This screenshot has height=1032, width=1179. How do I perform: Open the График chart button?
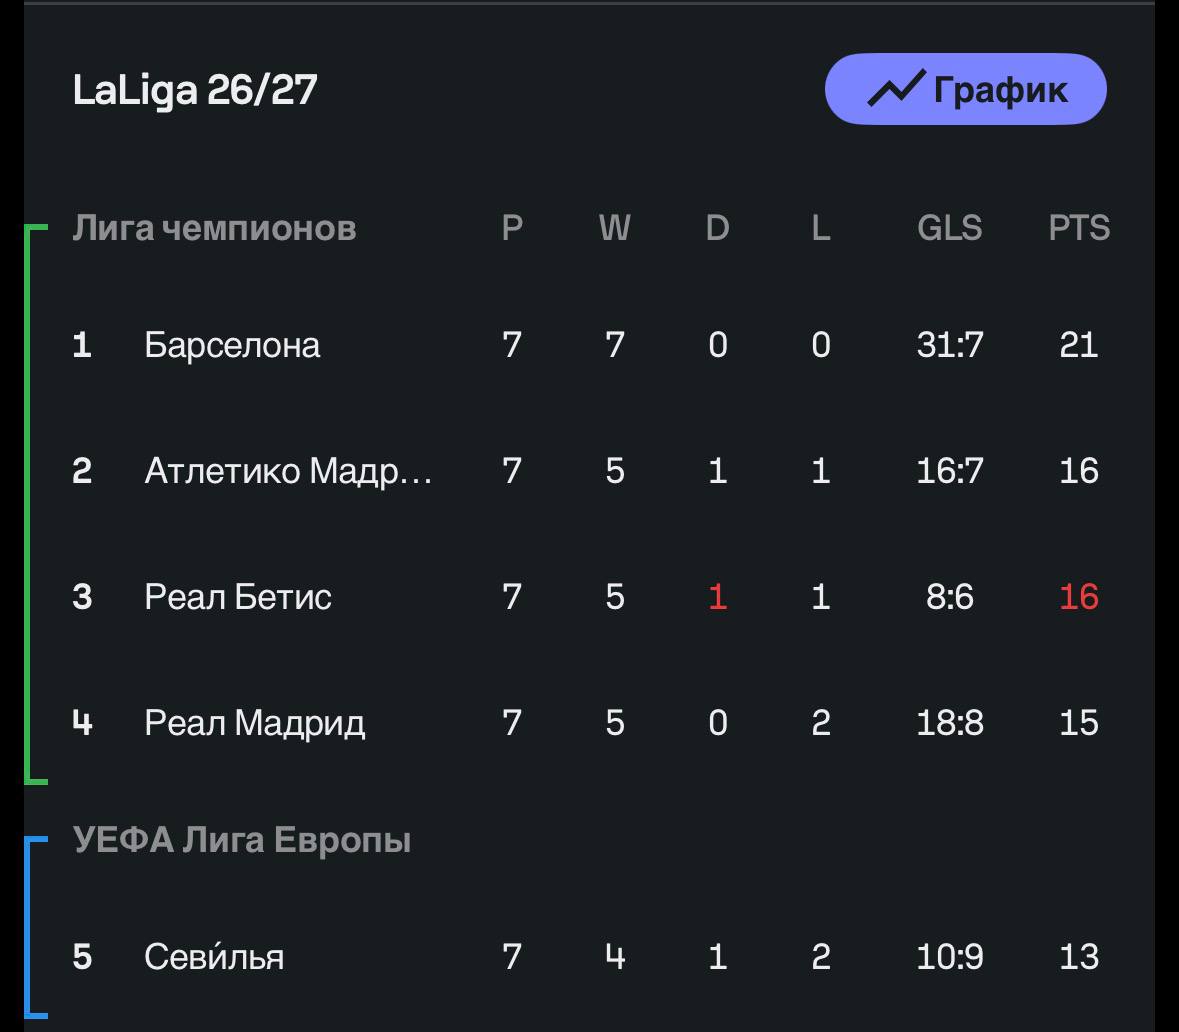[965, 90]
